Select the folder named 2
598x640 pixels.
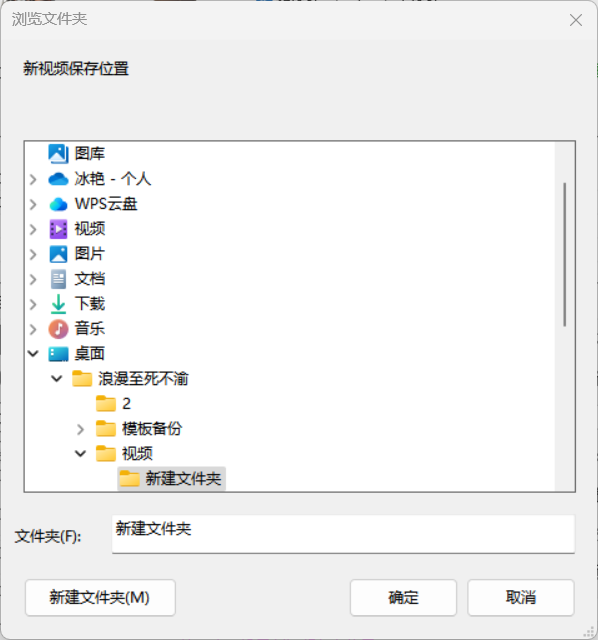click(x=113, y=404)
